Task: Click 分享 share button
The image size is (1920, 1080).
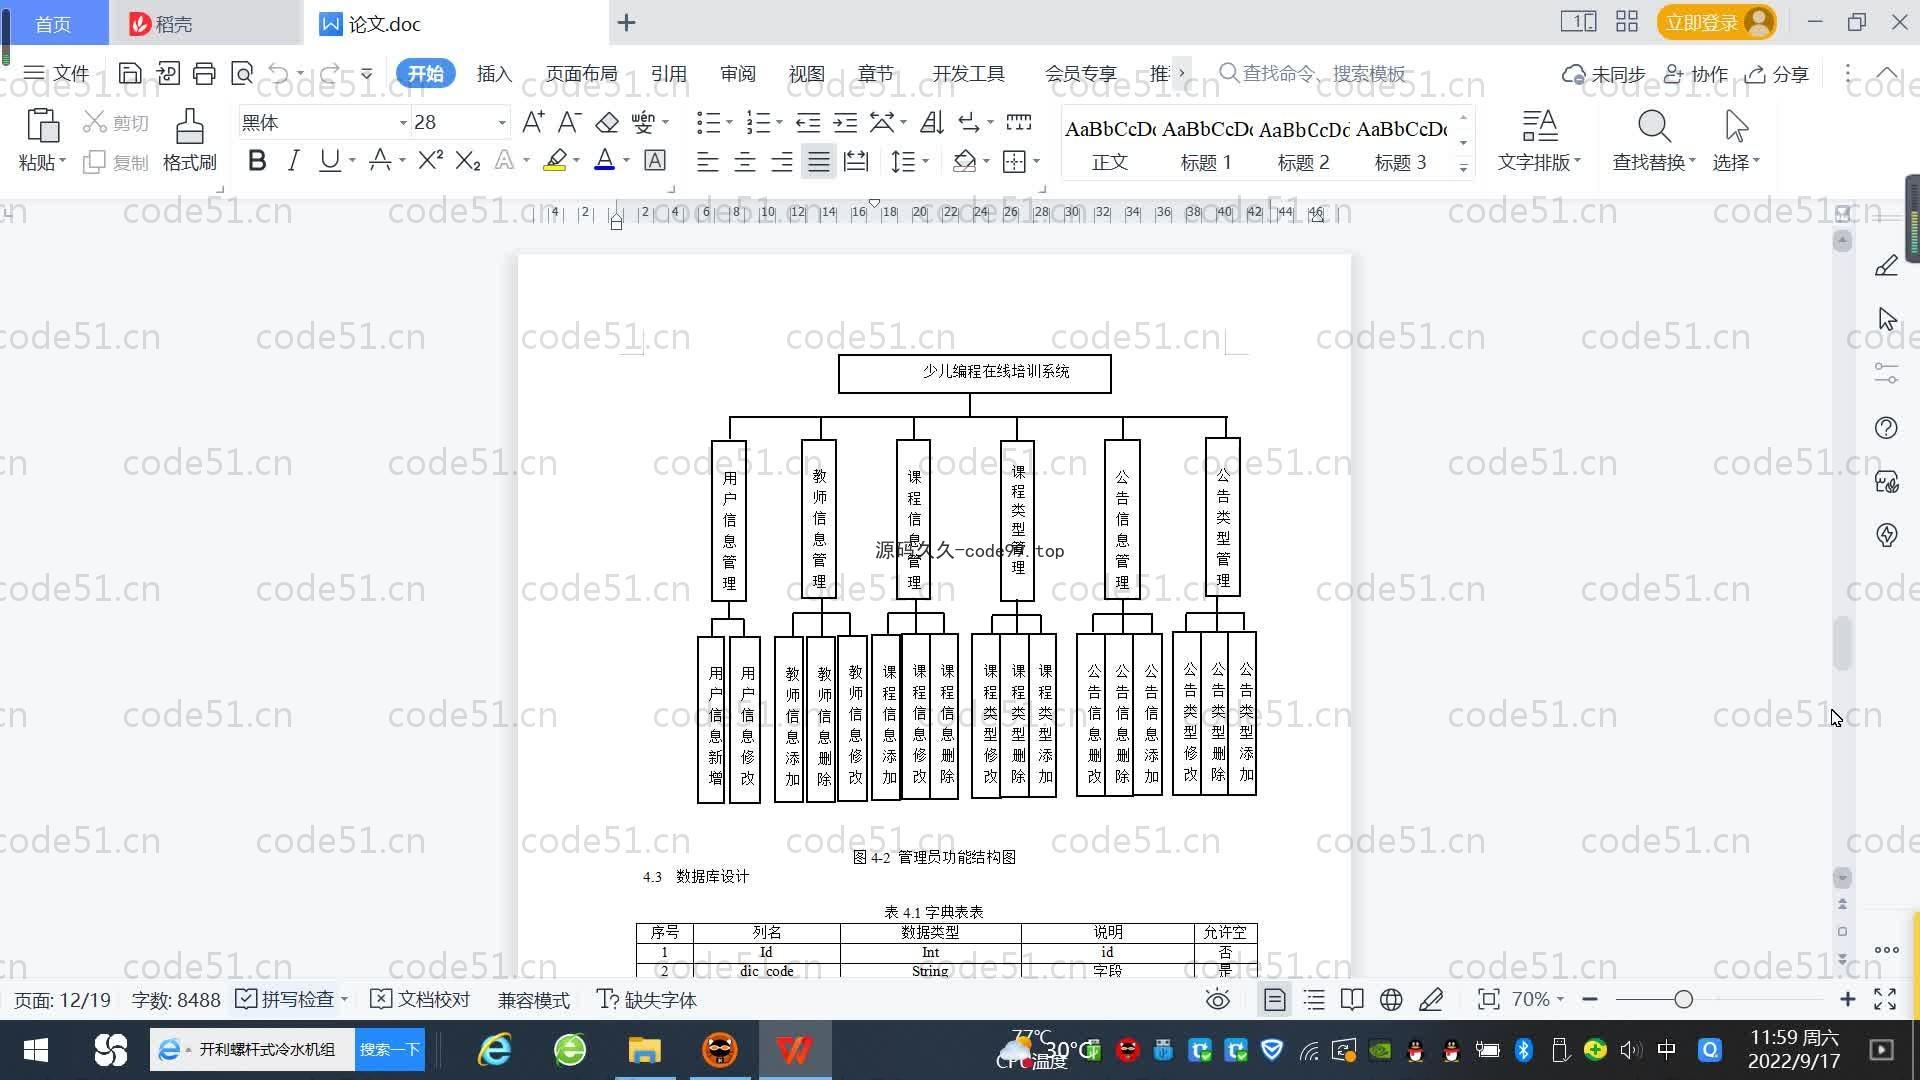Action: coord(1778,73)
